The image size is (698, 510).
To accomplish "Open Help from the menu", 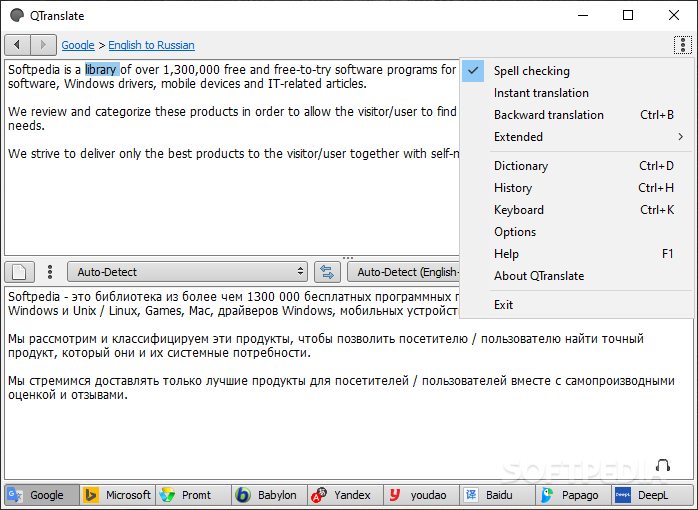I will point(577,254).
